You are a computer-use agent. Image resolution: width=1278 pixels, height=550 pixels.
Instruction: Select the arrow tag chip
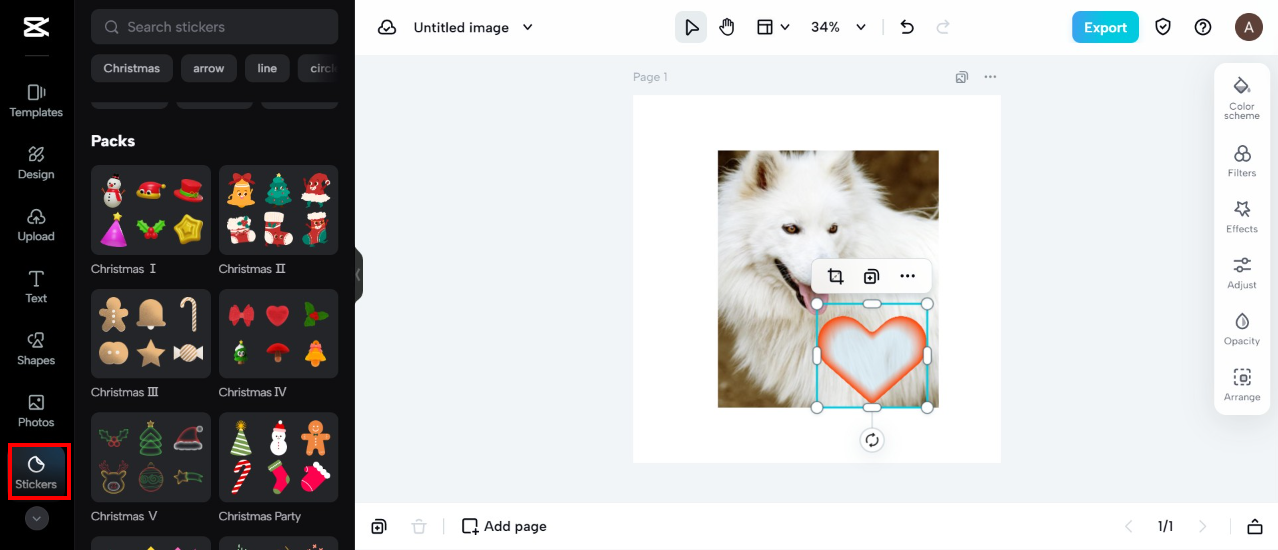(209, 68)
